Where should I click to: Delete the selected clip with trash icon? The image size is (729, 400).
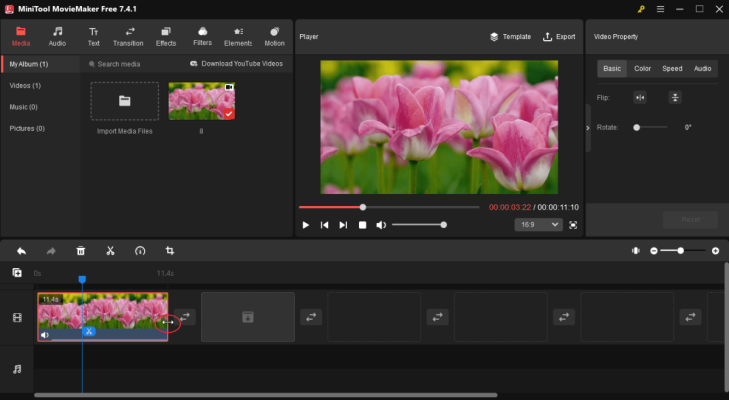(x=81, y=251)
